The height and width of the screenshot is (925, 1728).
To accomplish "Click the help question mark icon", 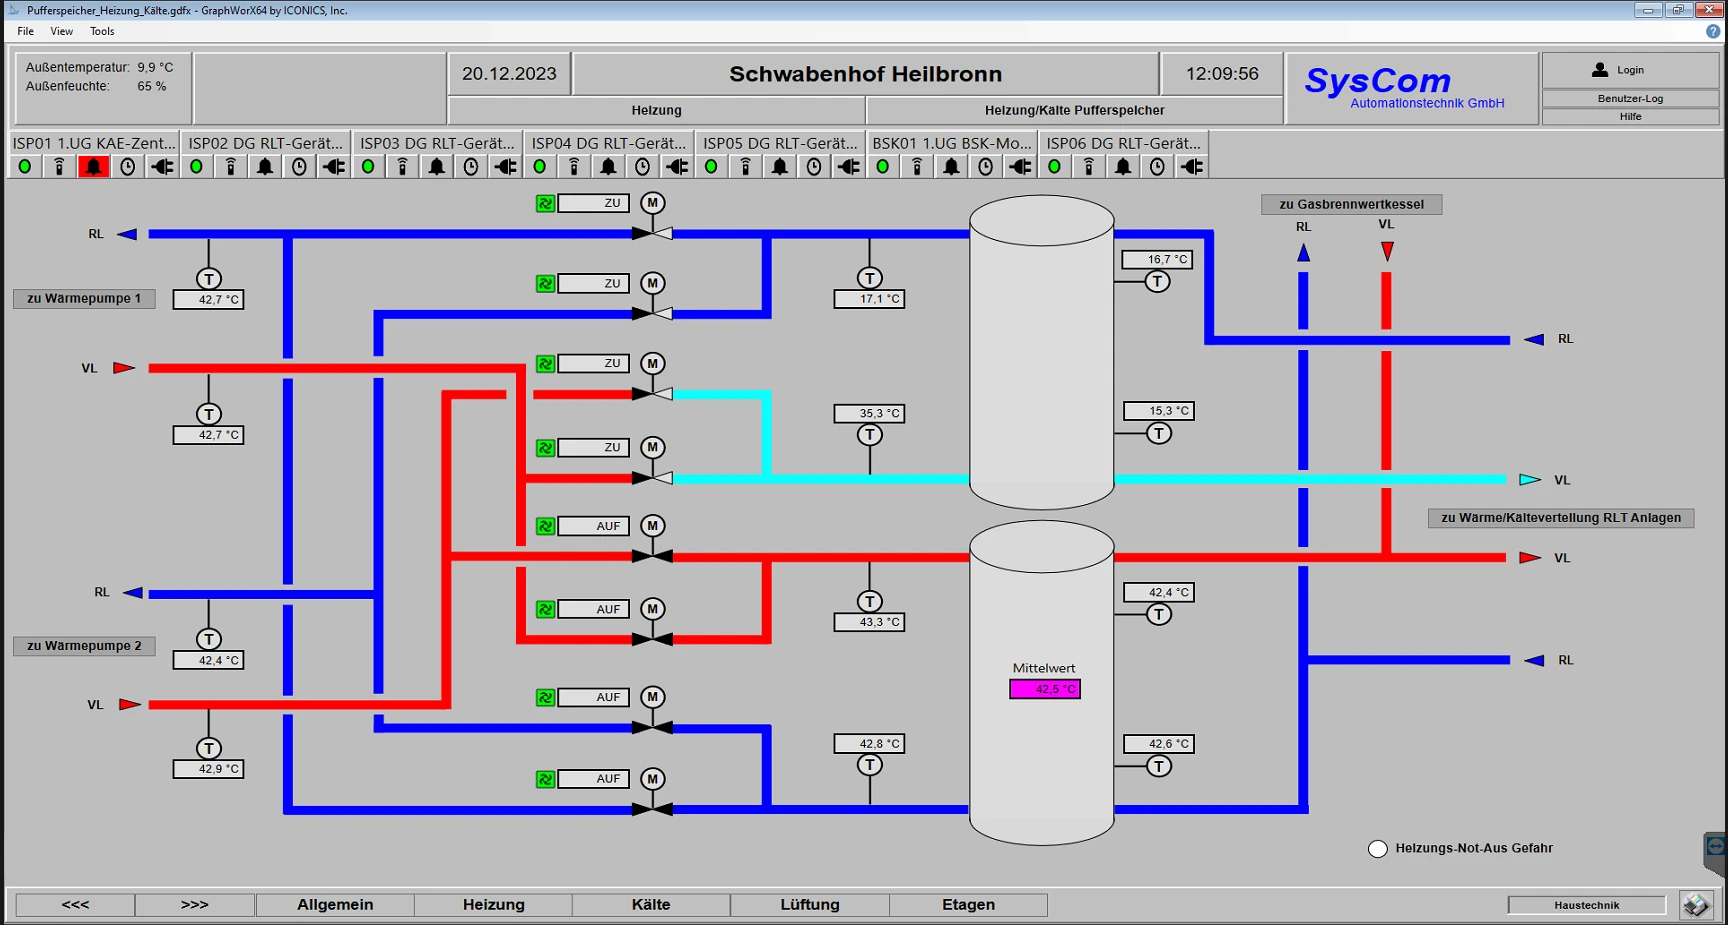I will pyautogui.click(x=1713, y=31).
